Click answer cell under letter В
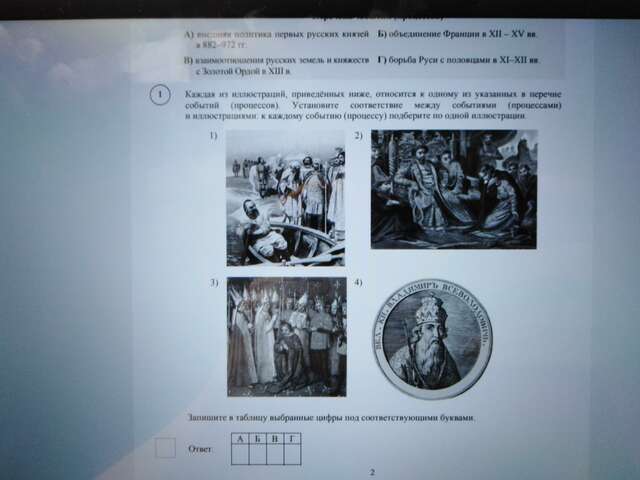640x480 pixels. [275, 454]
